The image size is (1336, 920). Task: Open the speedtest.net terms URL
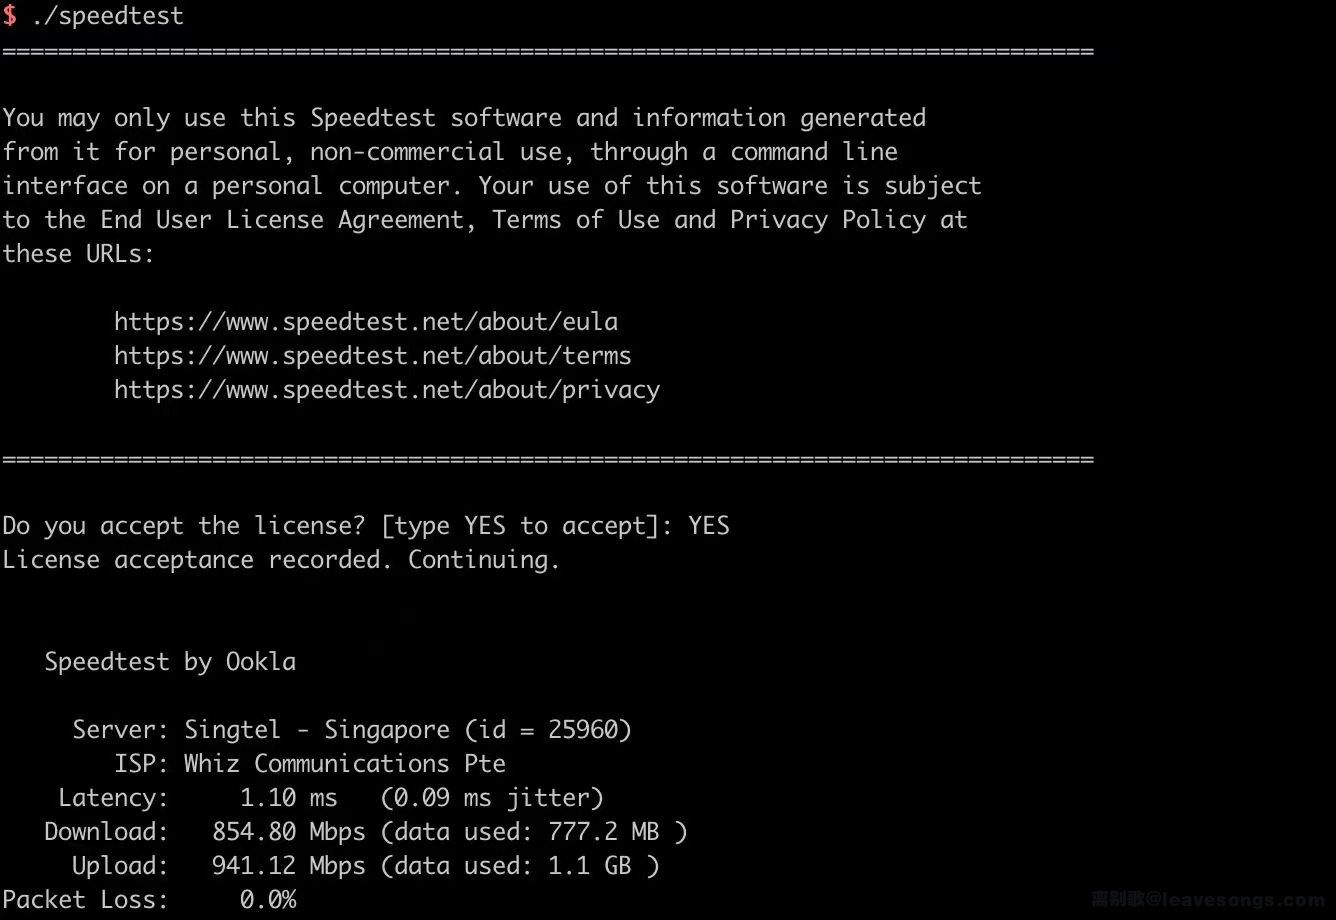click(x=372, y=356)
